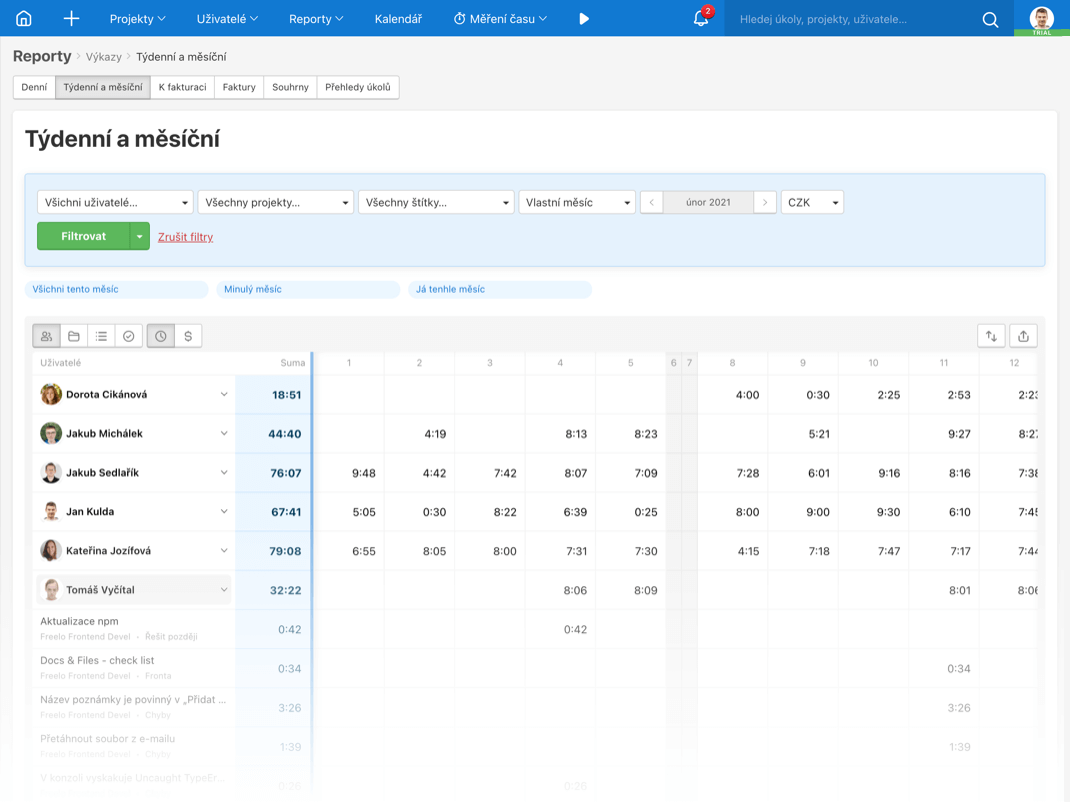Open the Všechny projekty dropdown
1070x802 pixels.
pyautogui.click(x=276, y=202)
